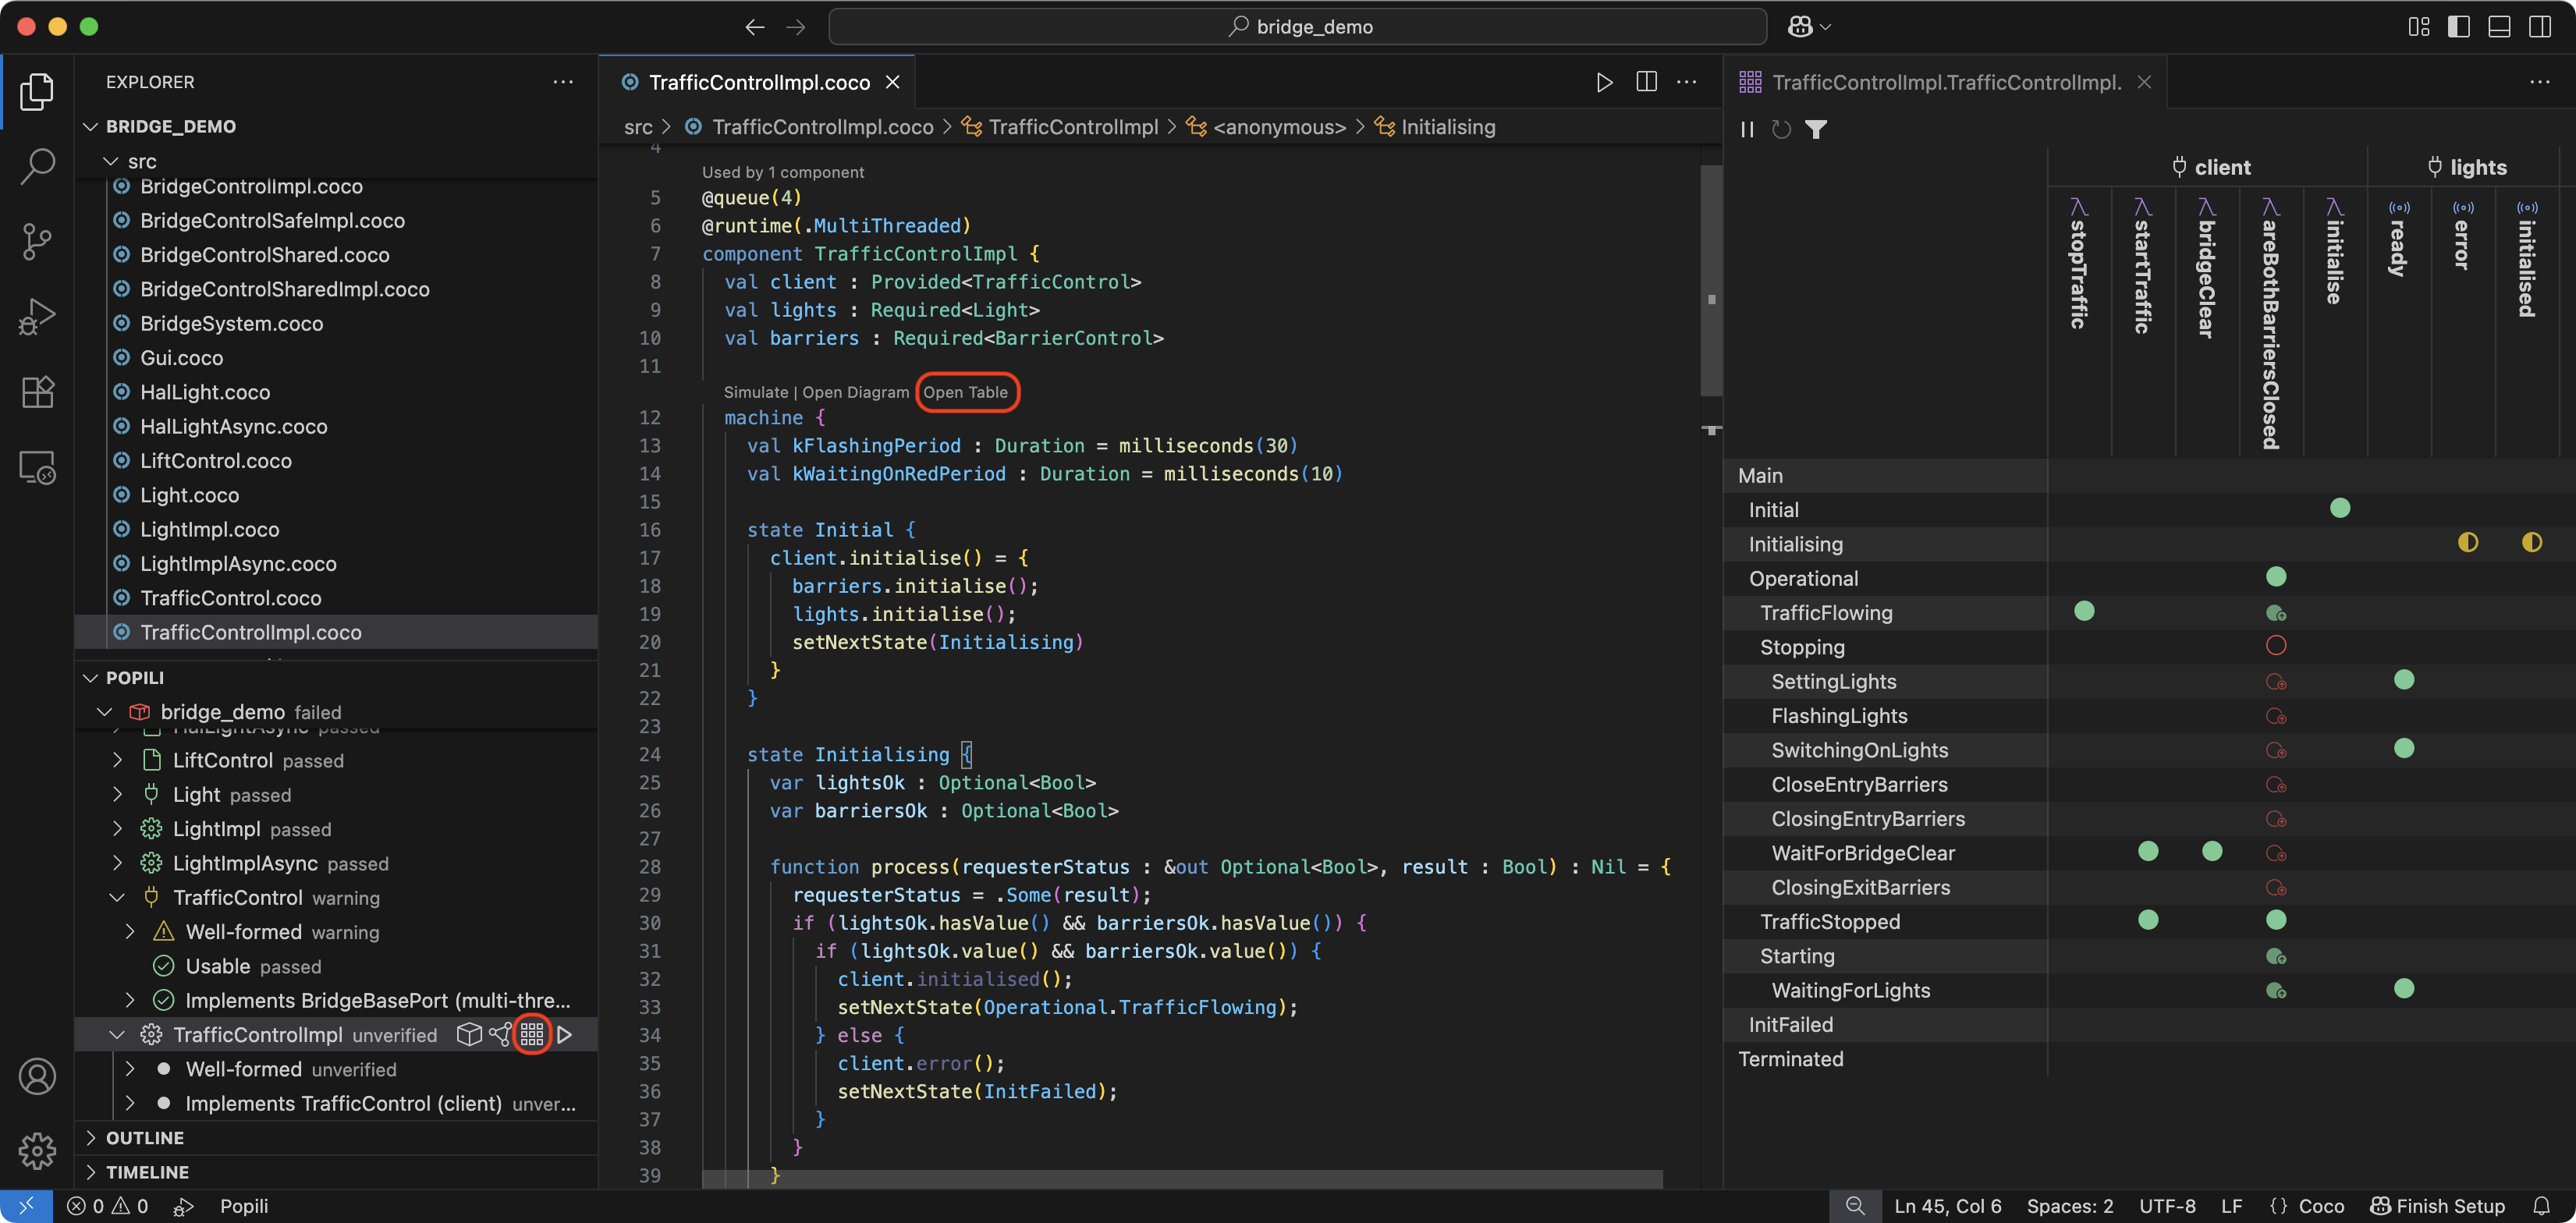
Task: Open the Extensions view icon
Action: pos(37,392)
